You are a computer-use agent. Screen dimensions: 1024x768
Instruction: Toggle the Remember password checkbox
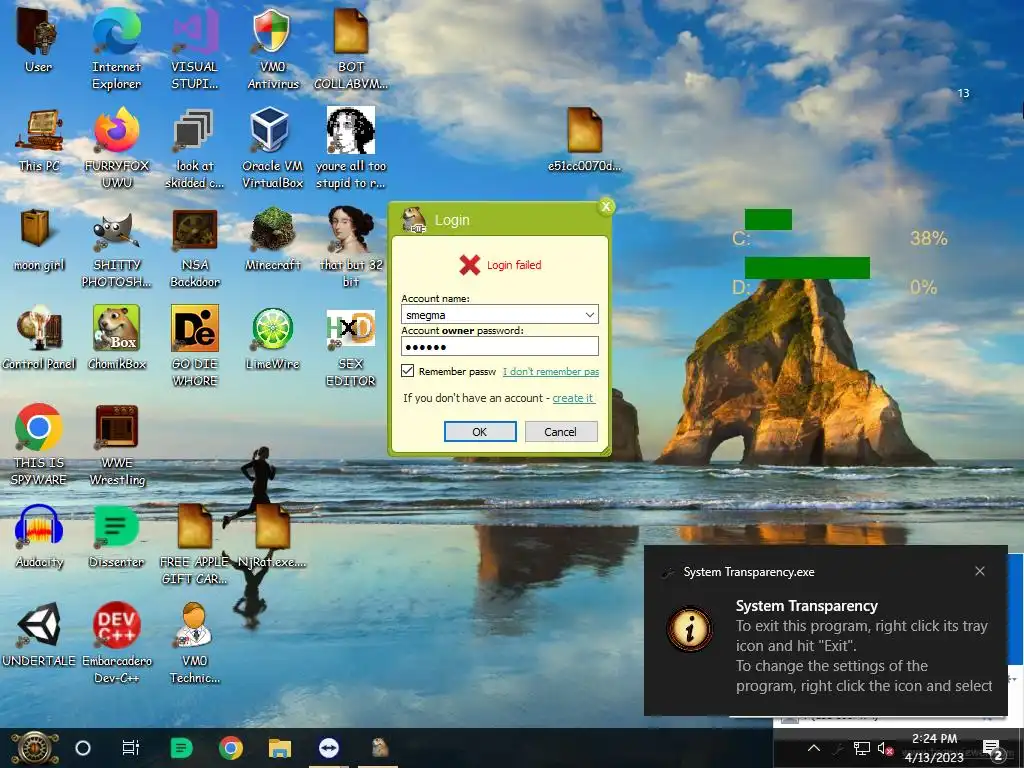point(408,371)
